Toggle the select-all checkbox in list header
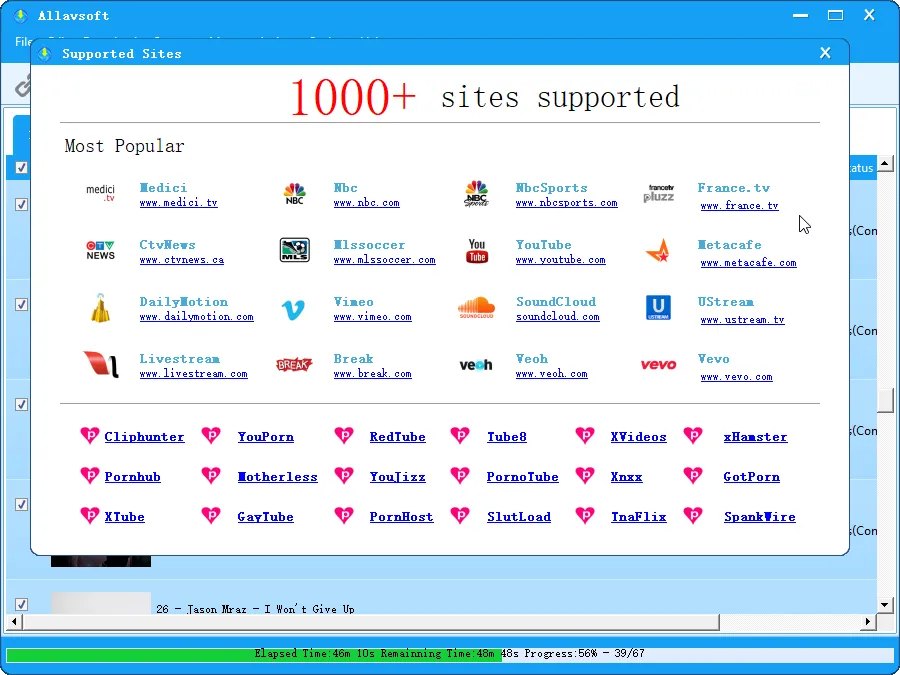The image size is (900, 675). tap(21, 168)
